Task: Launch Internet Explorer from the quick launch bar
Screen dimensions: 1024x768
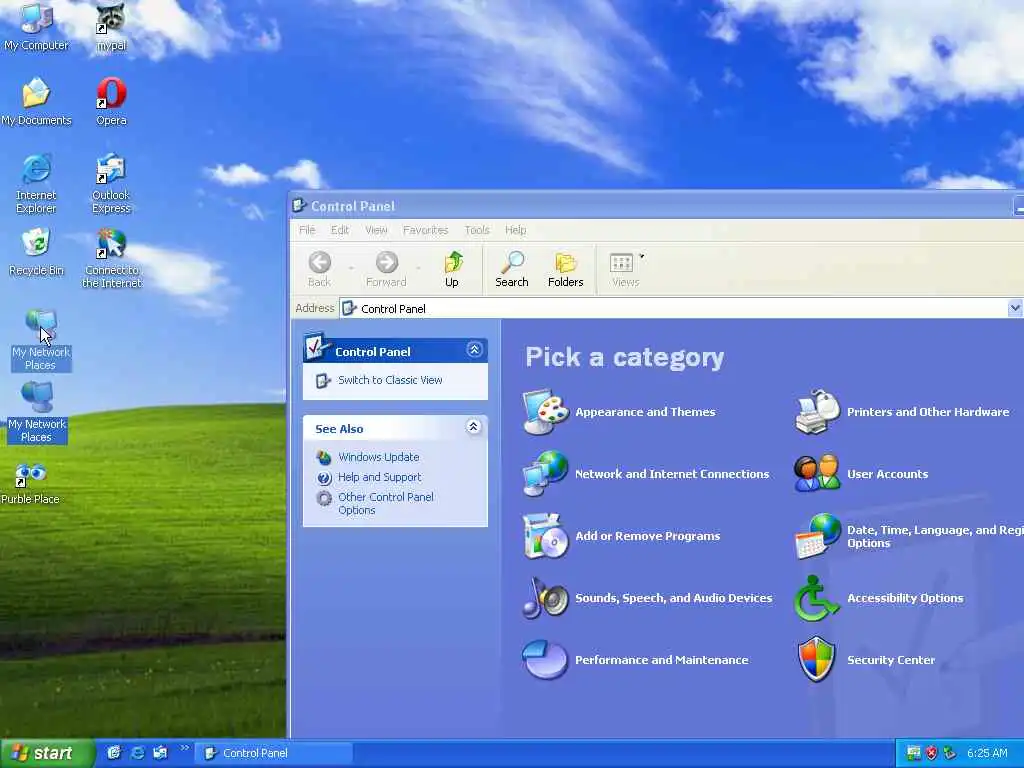Action: pyautogui.click(x=137, y=753)
